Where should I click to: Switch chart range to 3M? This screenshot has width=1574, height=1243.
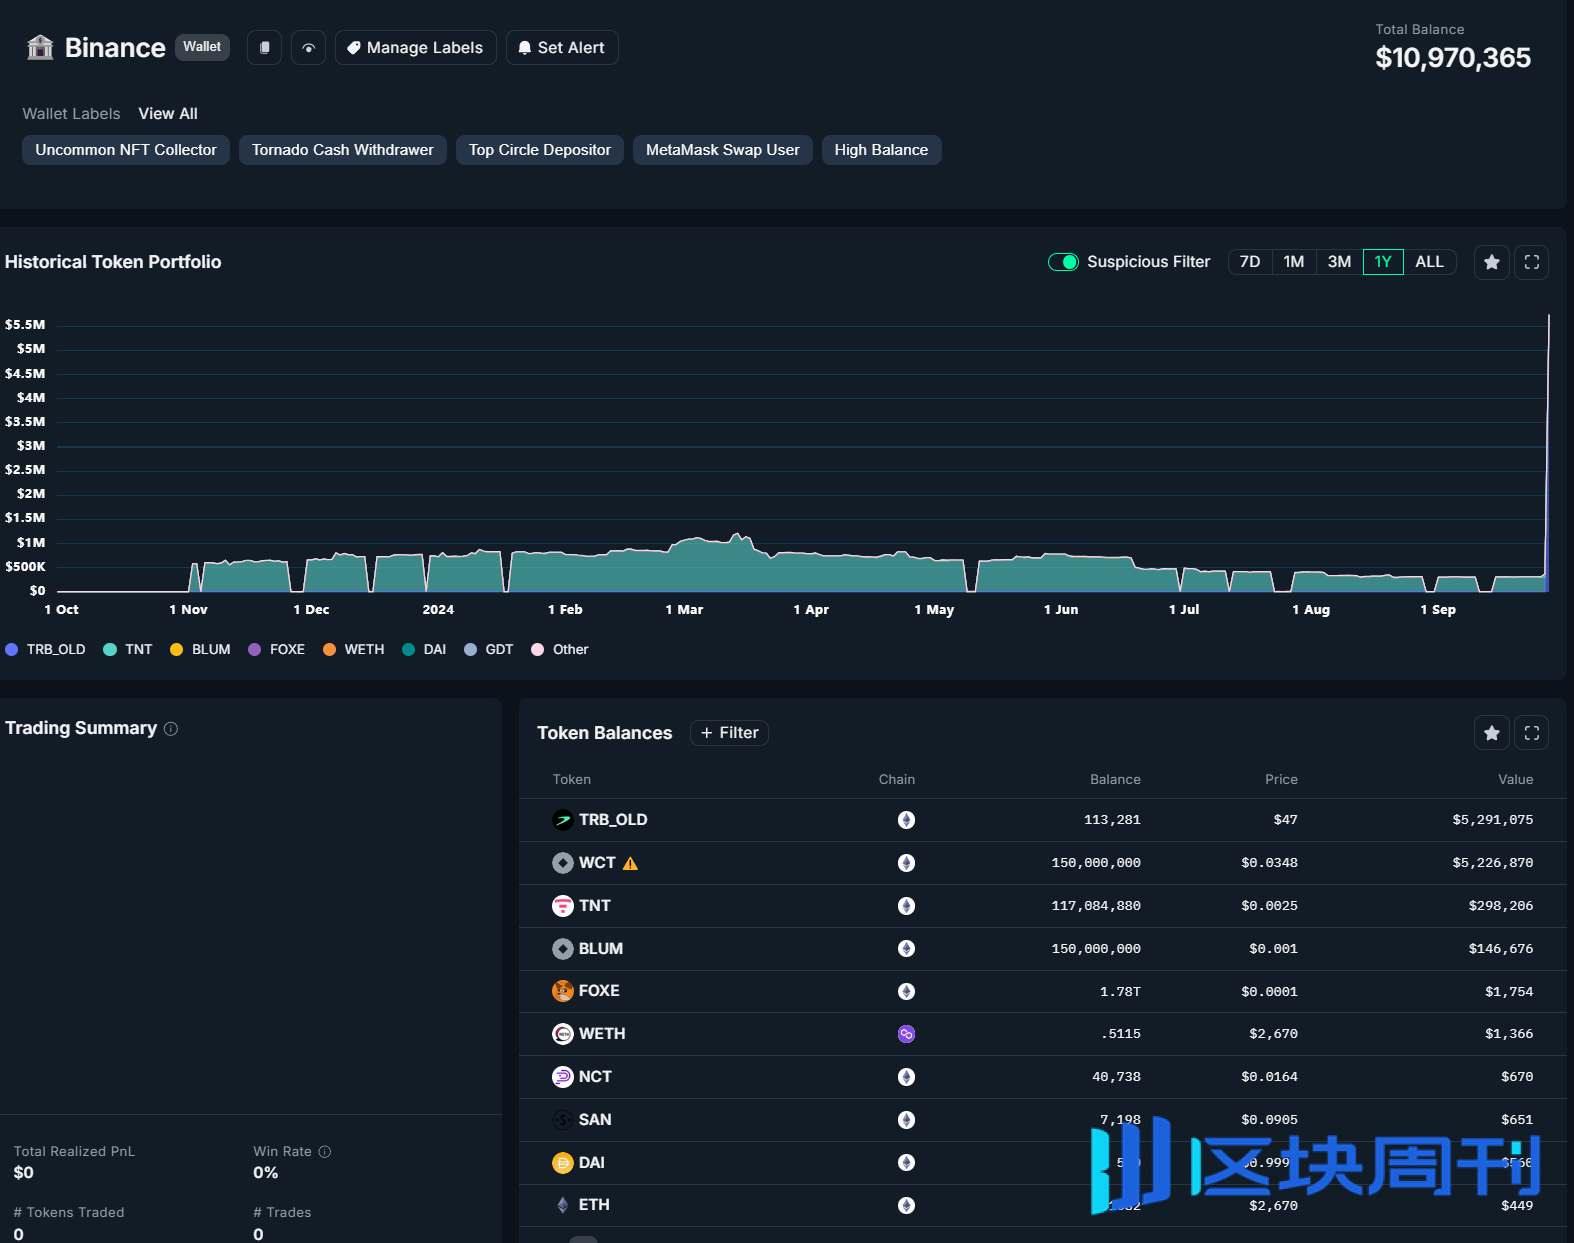pyautogui.click(x=1339, y=262)
